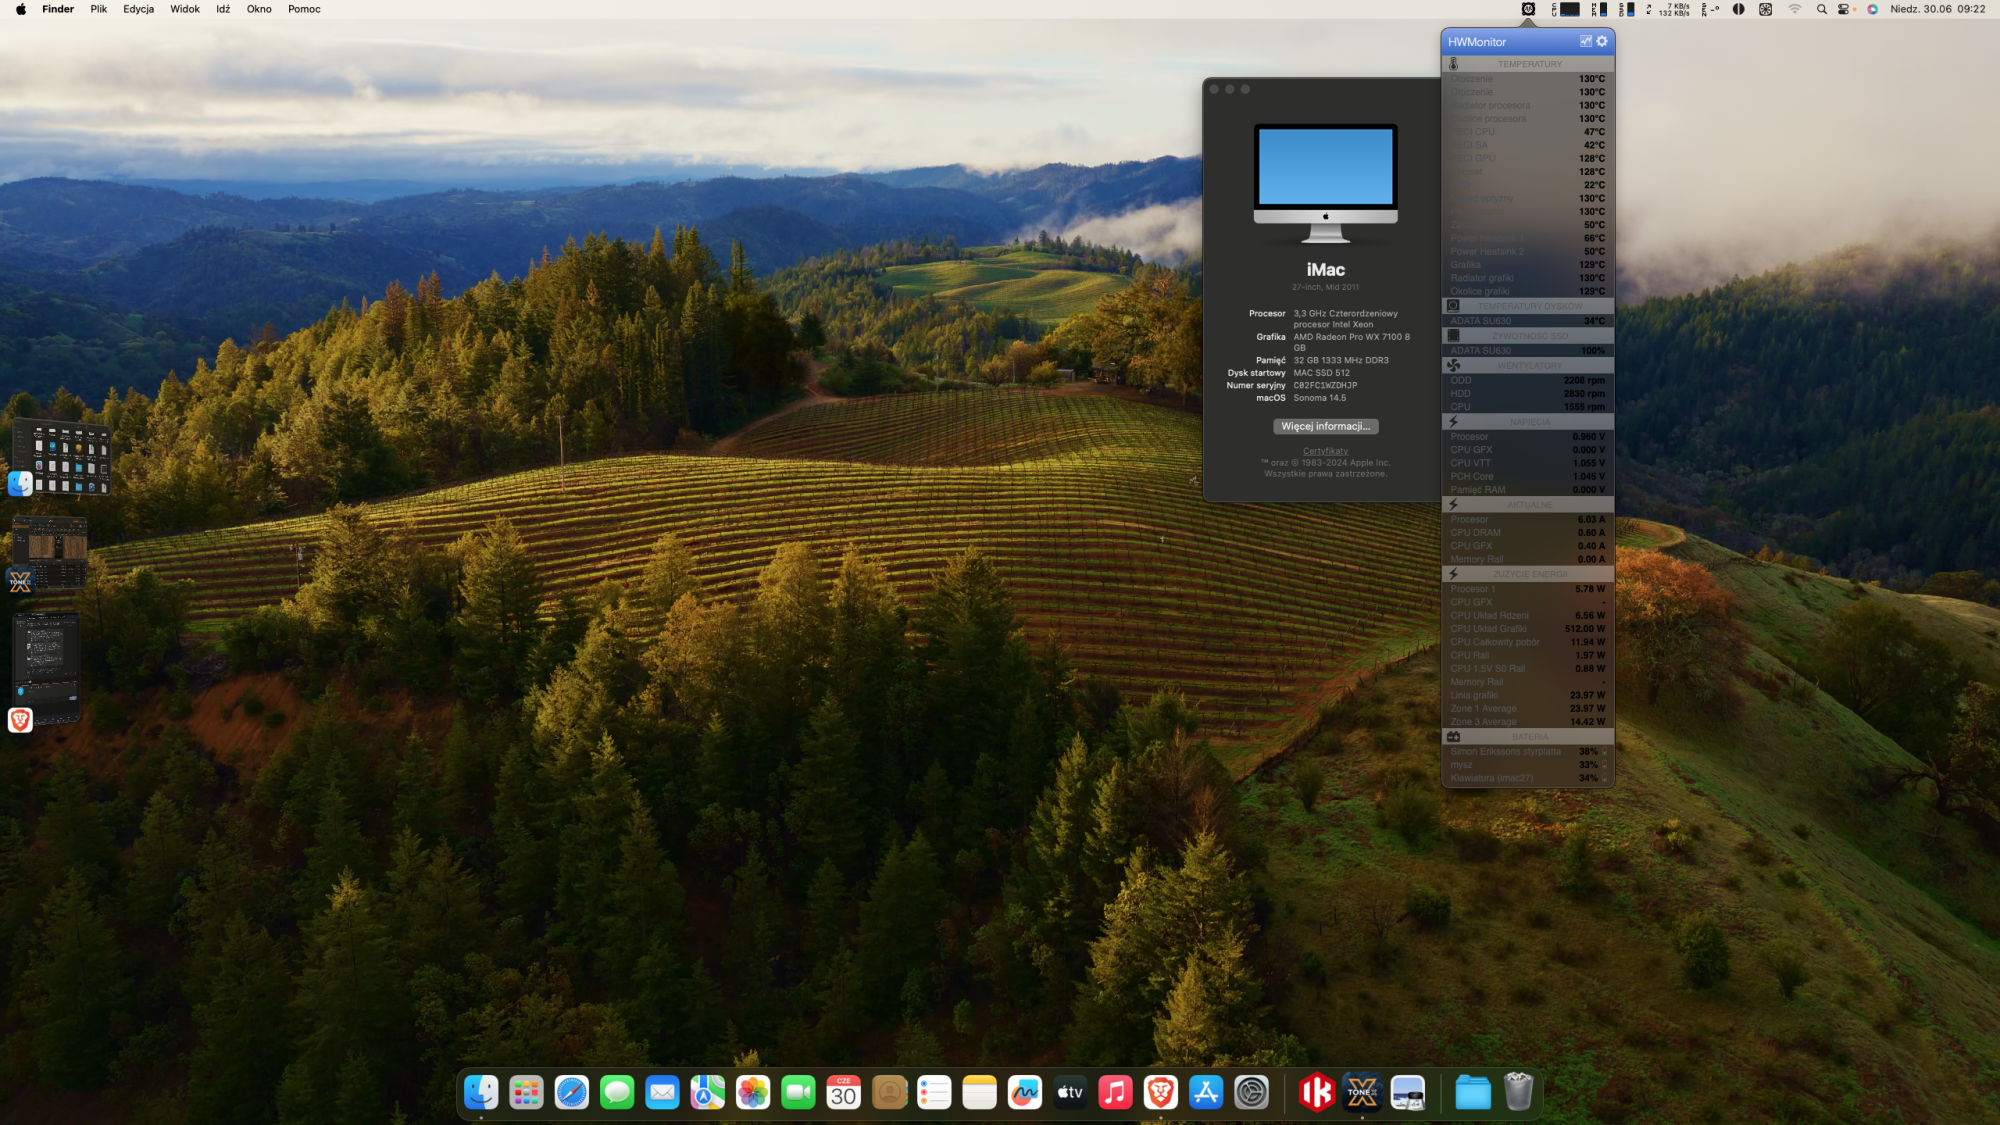Screen dimensions: 2000x1125
Task: Collapse the Temperatury section header
Action: 1528,64
